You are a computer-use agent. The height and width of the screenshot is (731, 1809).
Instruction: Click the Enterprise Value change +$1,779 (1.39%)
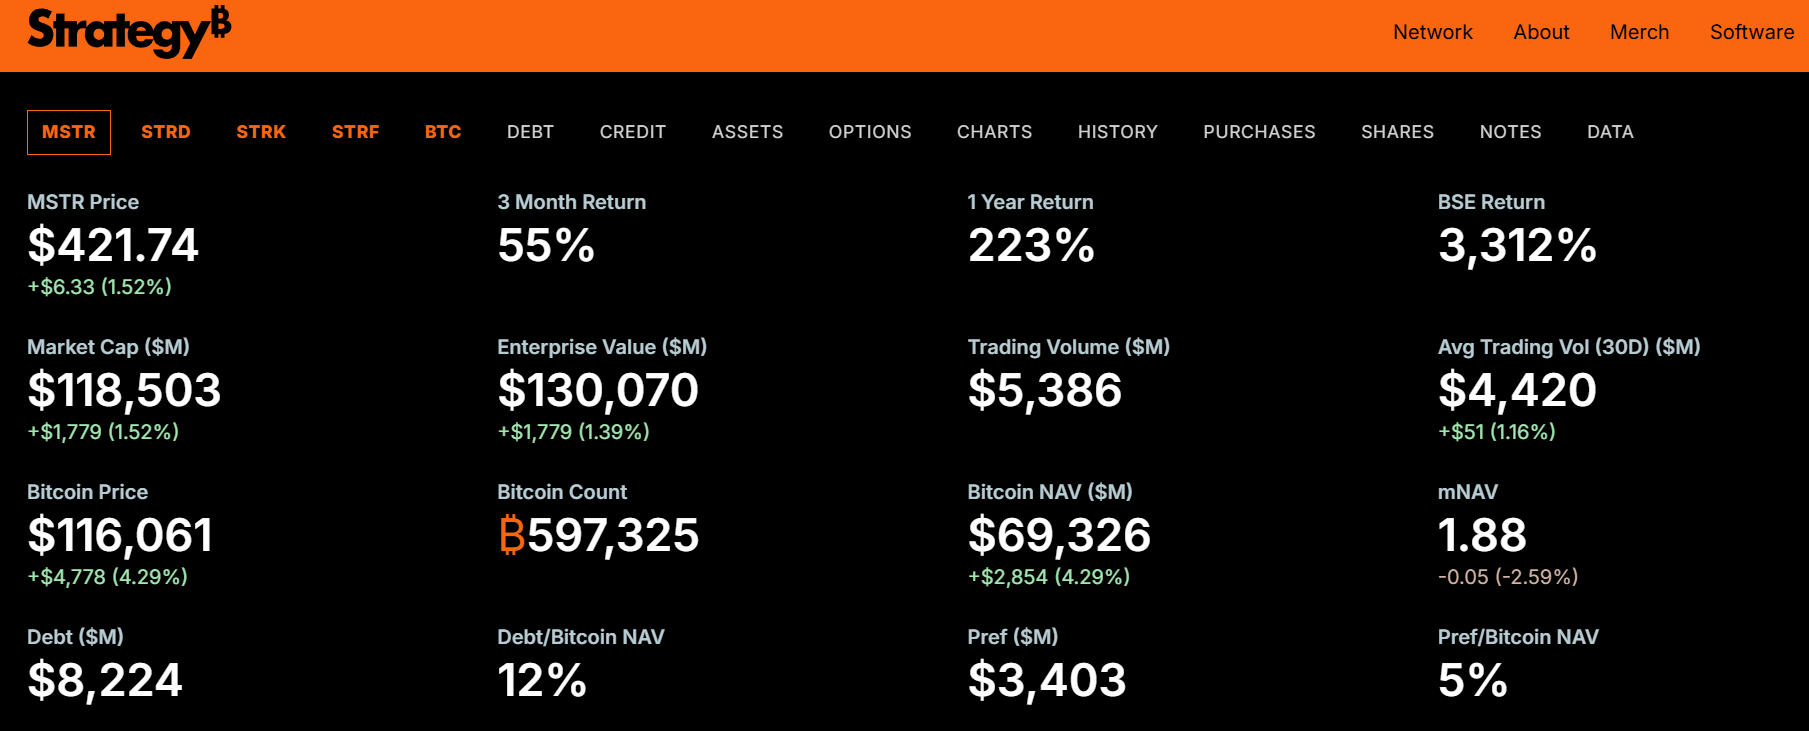tap(574, 432)
